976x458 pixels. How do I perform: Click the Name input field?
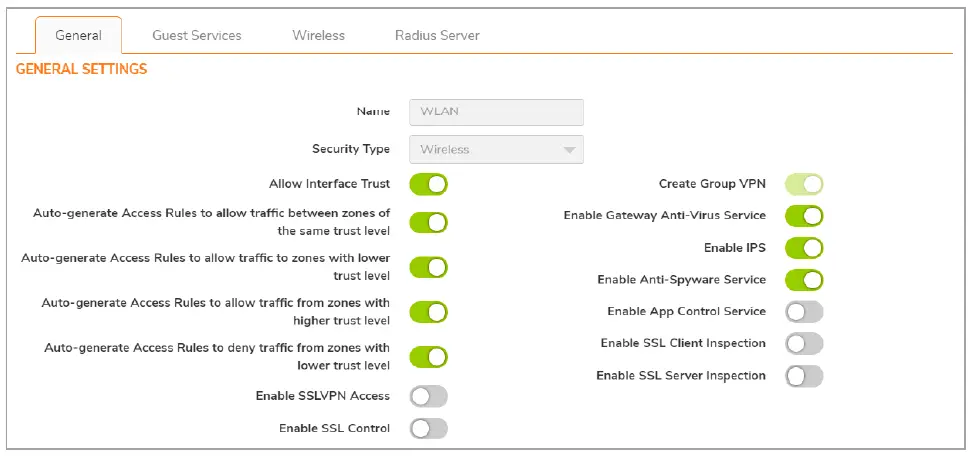click(x=496, y=112)
